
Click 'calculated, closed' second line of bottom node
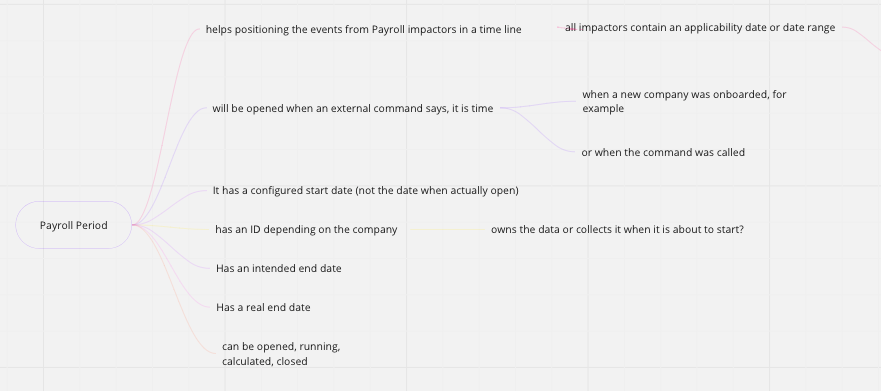pos(265,361)
